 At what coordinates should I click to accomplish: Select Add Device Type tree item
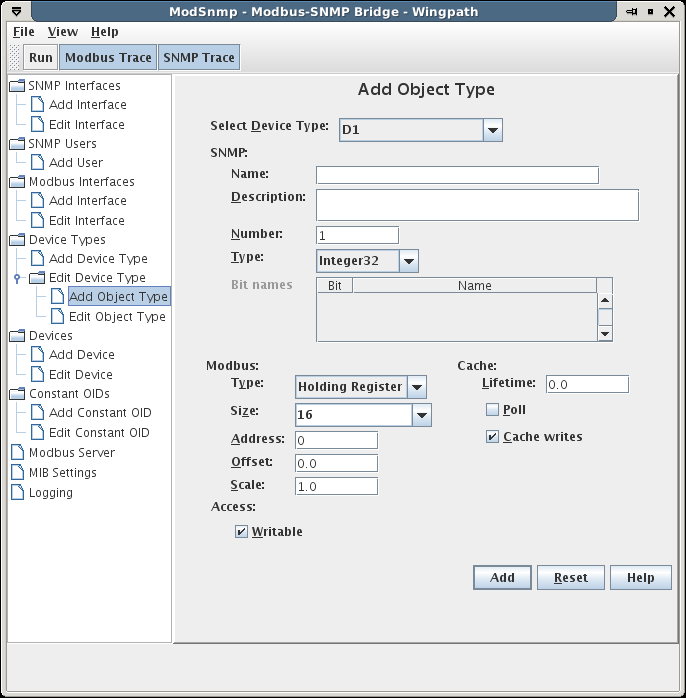pos(98,259)
